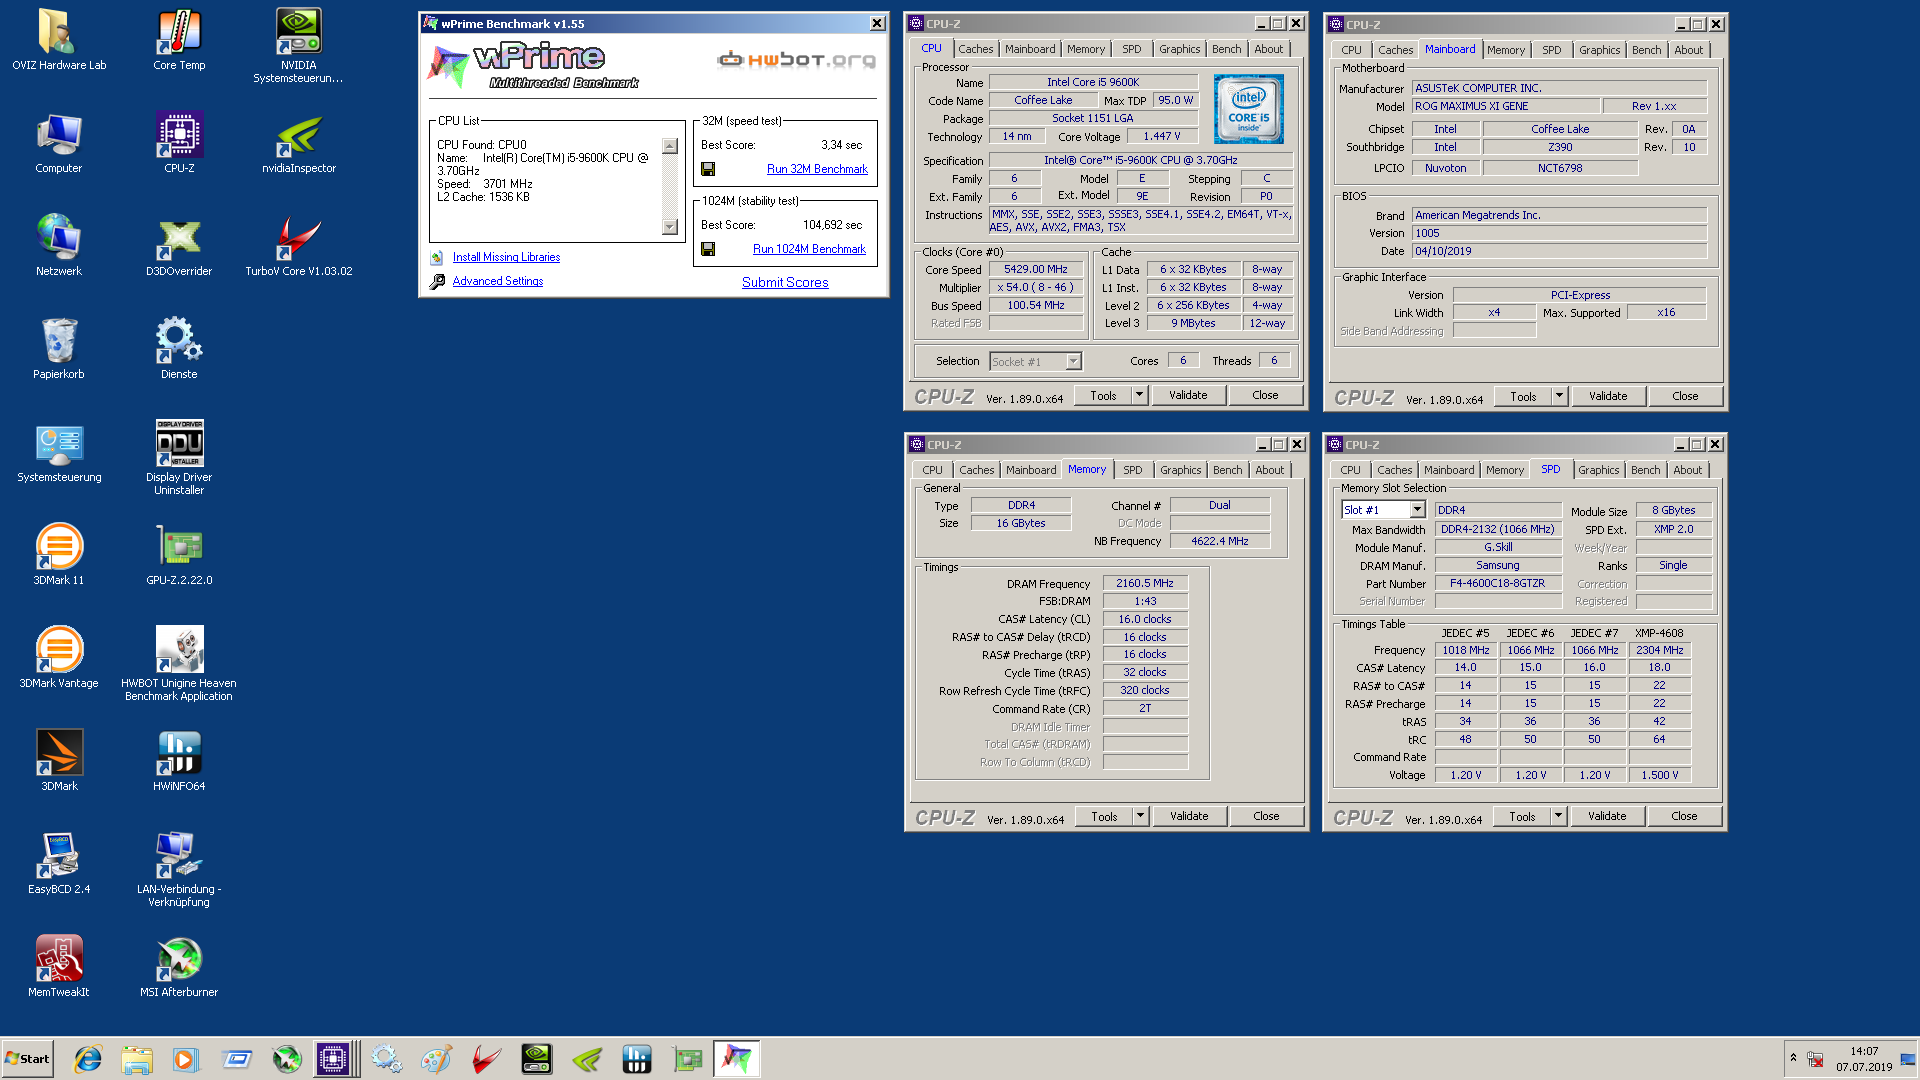Open LAN-Verbindung Verknüpfung shortcut

[179, 870]
